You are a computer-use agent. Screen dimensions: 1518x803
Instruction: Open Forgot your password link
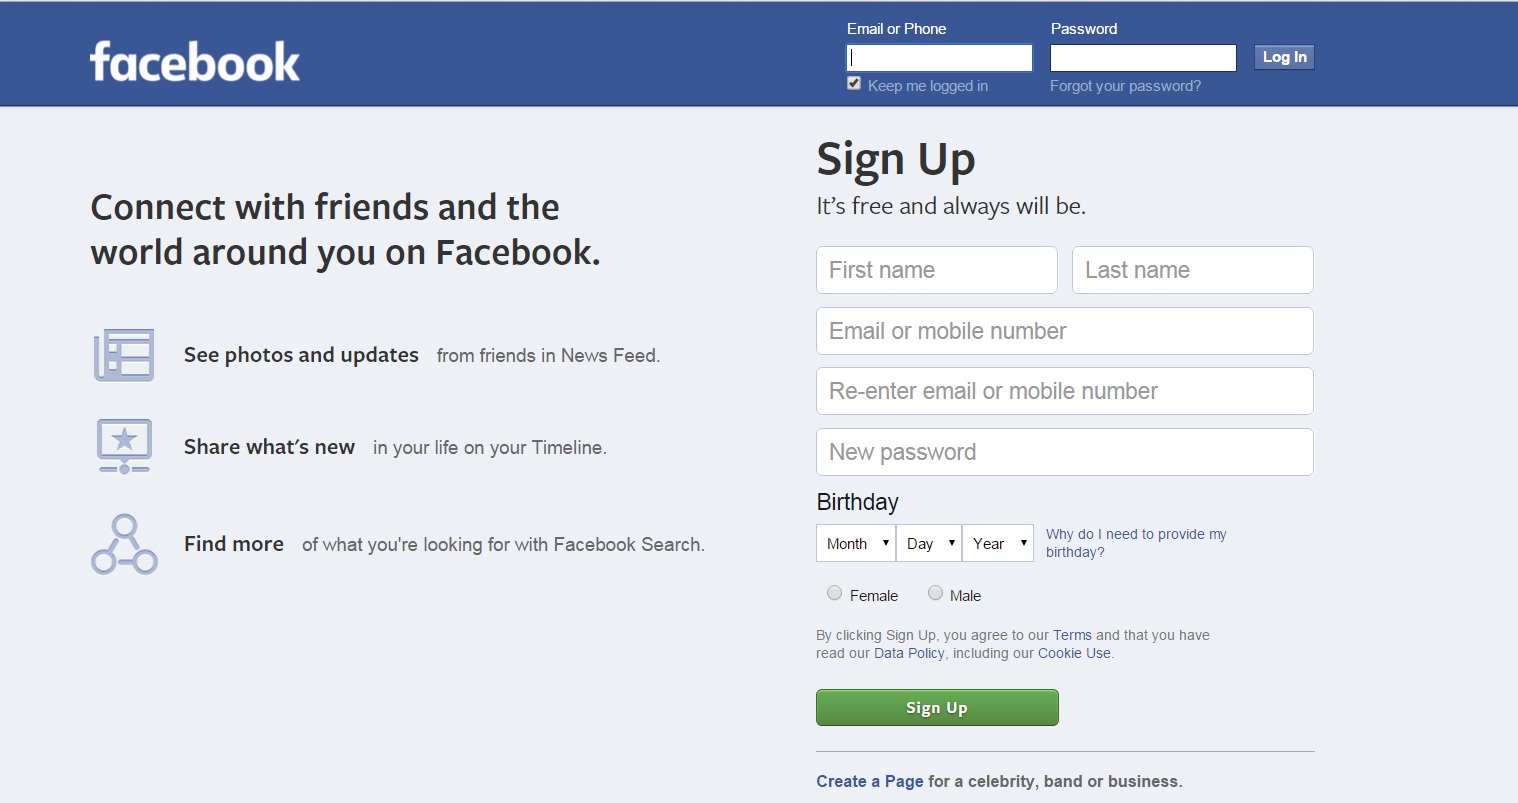(x=1125, y=86)
